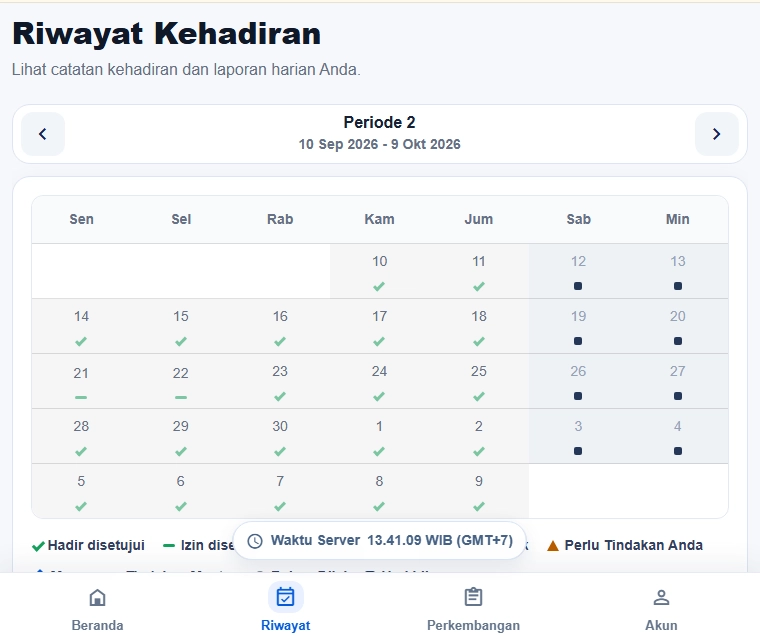This screenshot has height=637, width=760.
Task: Click the Kam column header
Action: pos(380,219)
